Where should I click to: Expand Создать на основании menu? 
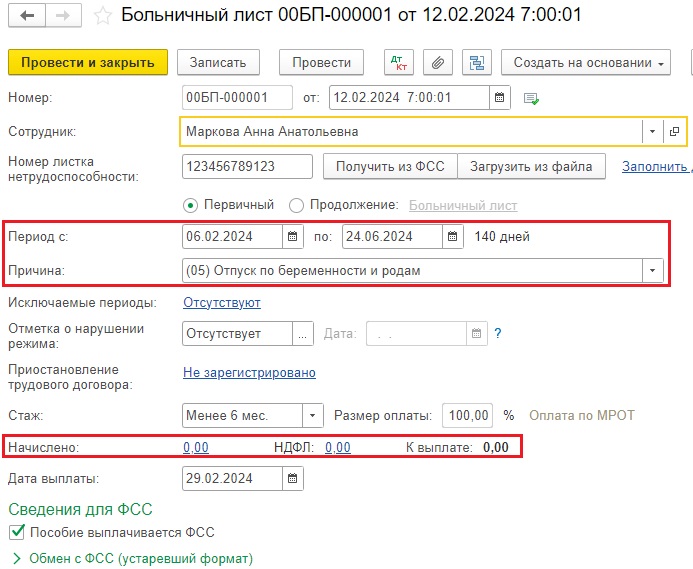(x=586, y=63)
